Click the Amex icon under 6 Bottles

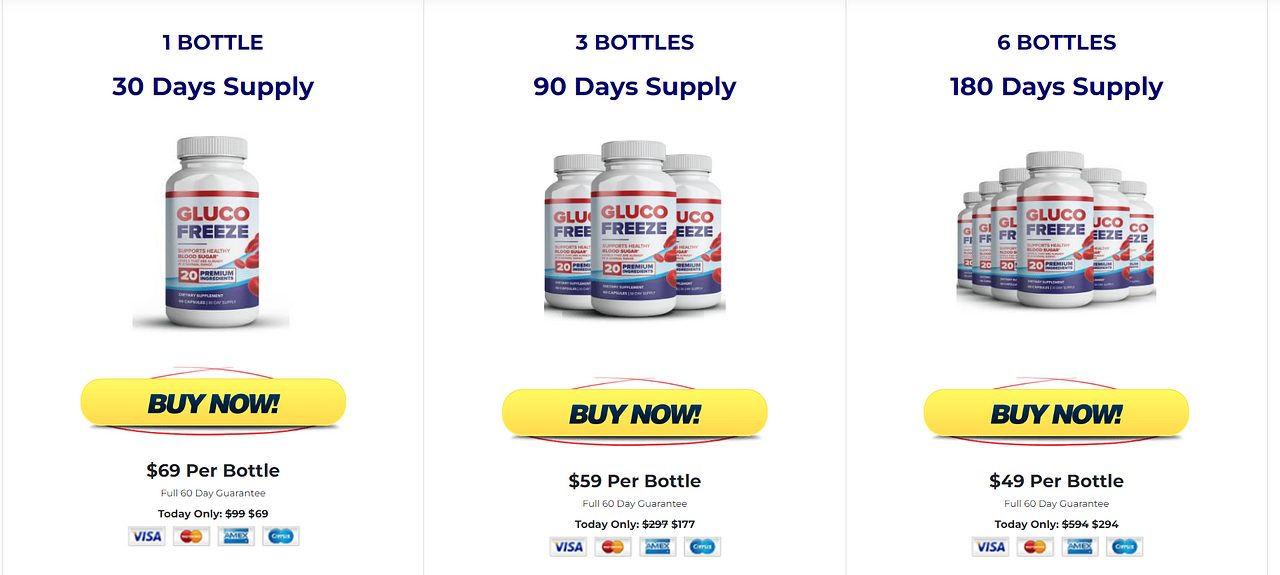pyautogui.click(x=1079, y=546)
